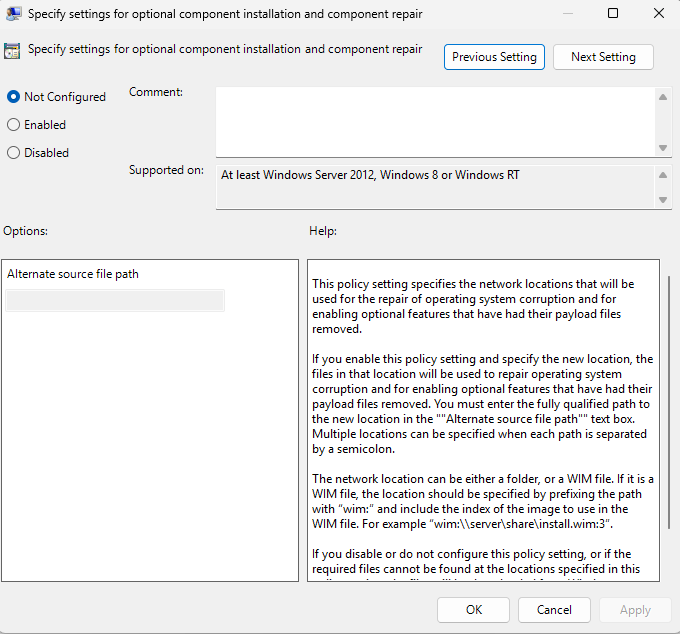Go to Previous Setting

[494, 57]
